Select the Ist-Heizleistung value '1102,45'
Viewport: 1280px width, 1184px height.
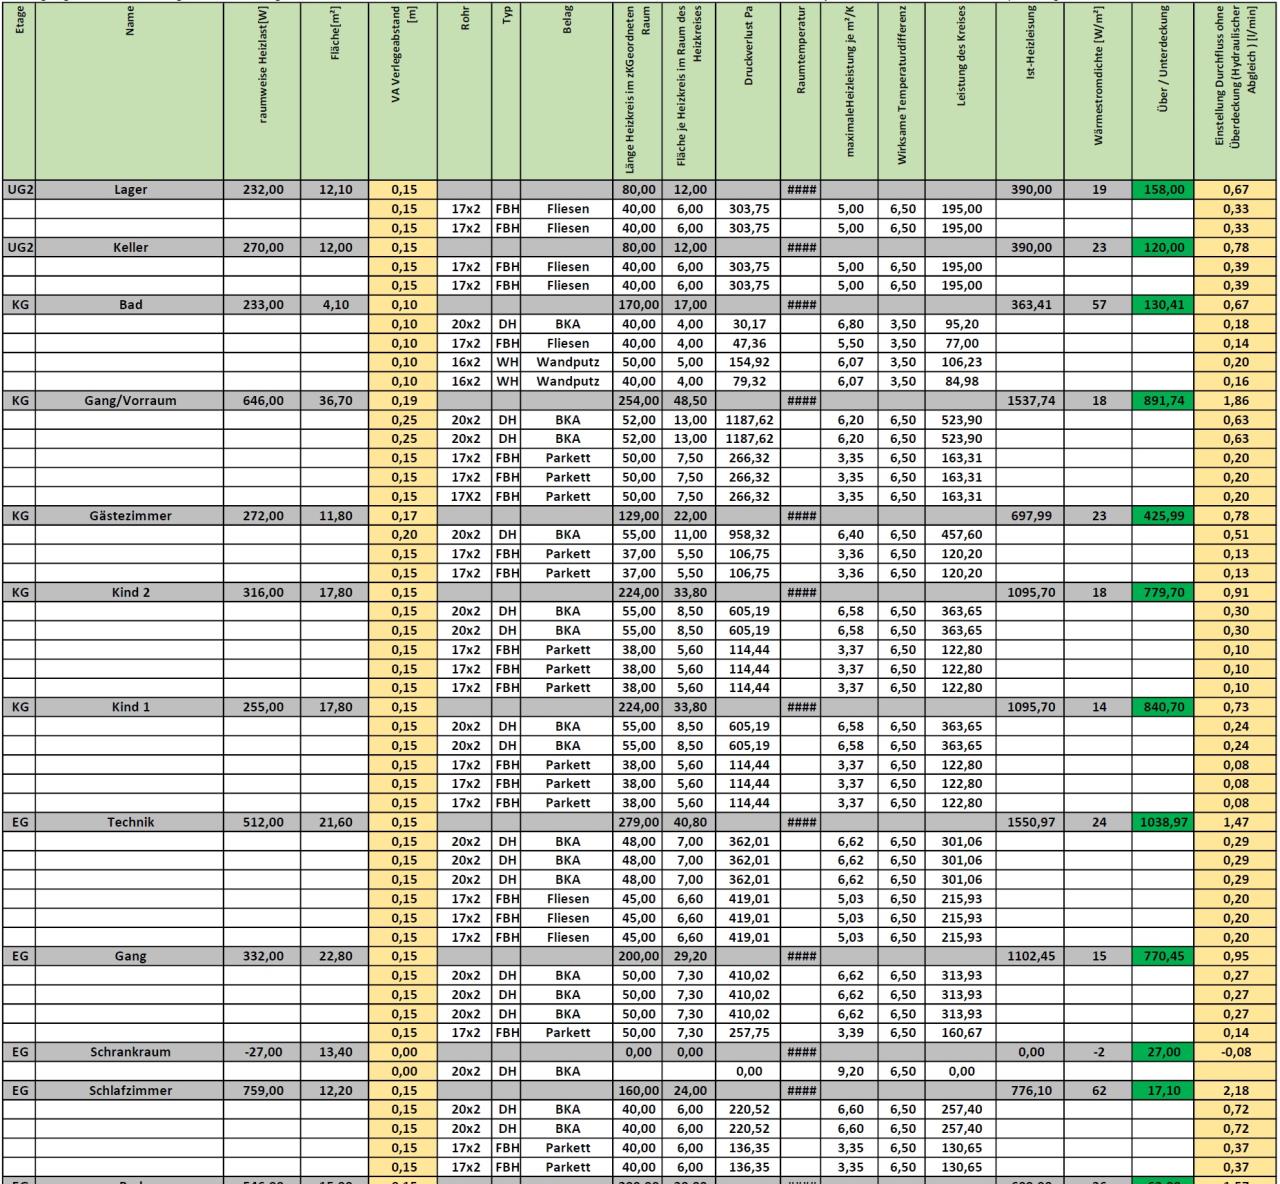[1031, 956]
